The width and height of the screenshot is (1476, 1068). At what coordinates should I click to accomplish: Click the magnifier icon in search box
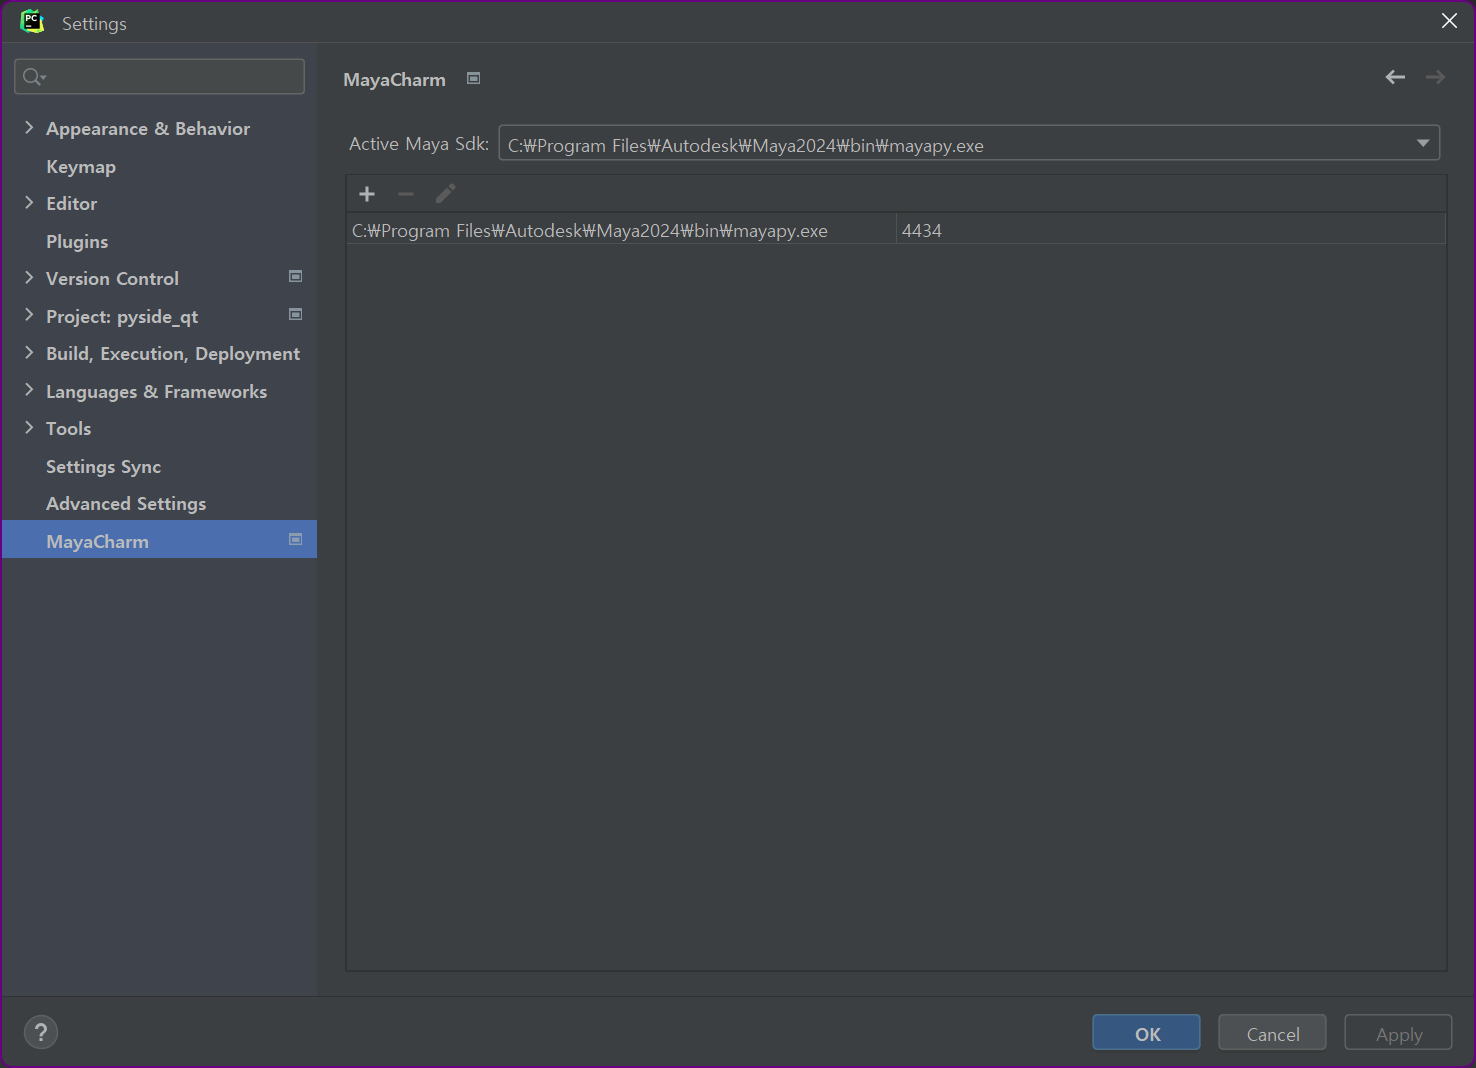pyautogui.click(x=31, y=76)
